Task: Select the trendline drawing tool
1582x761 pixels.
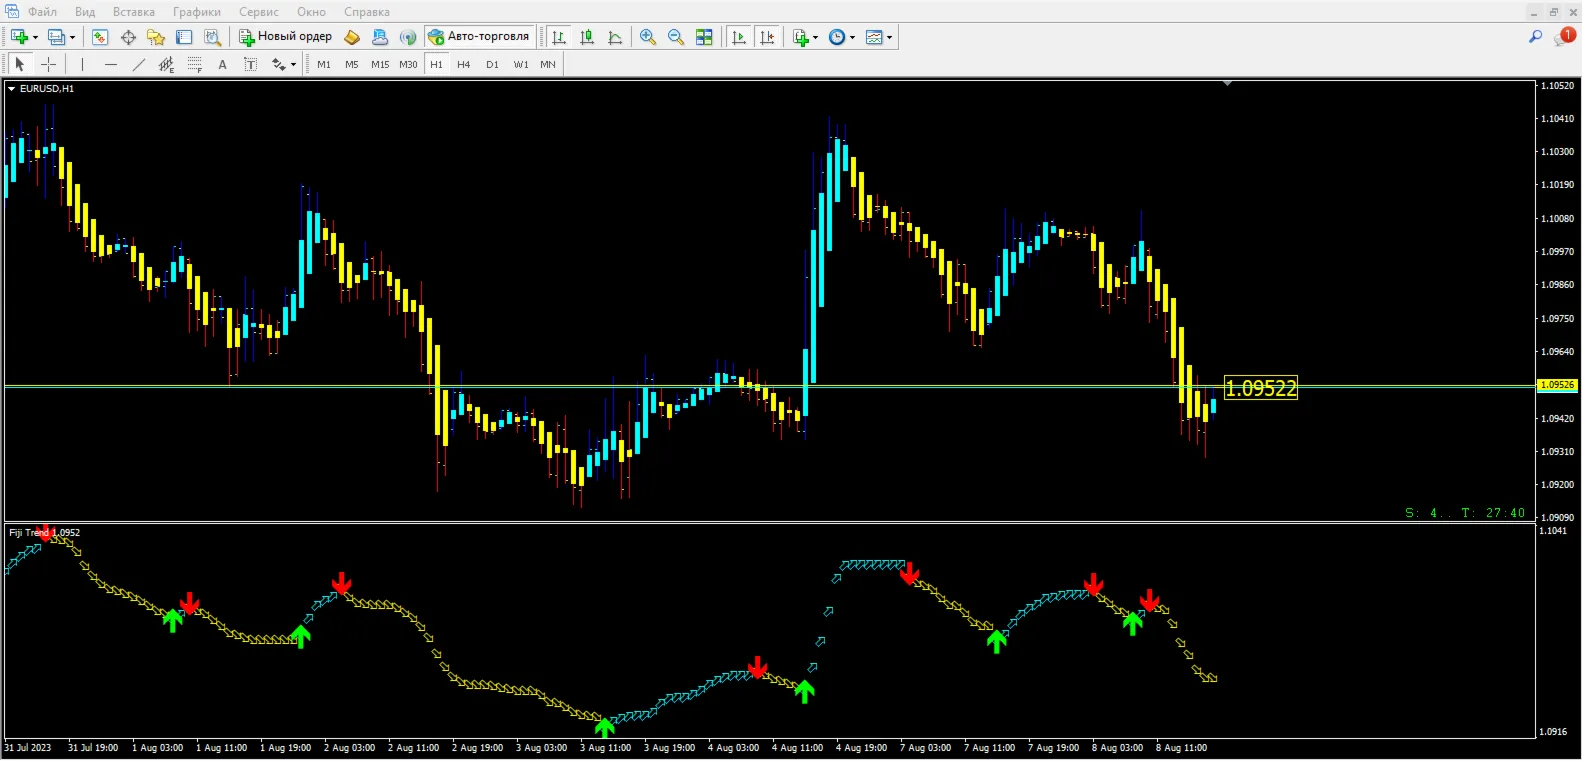Action: (138, 64)
